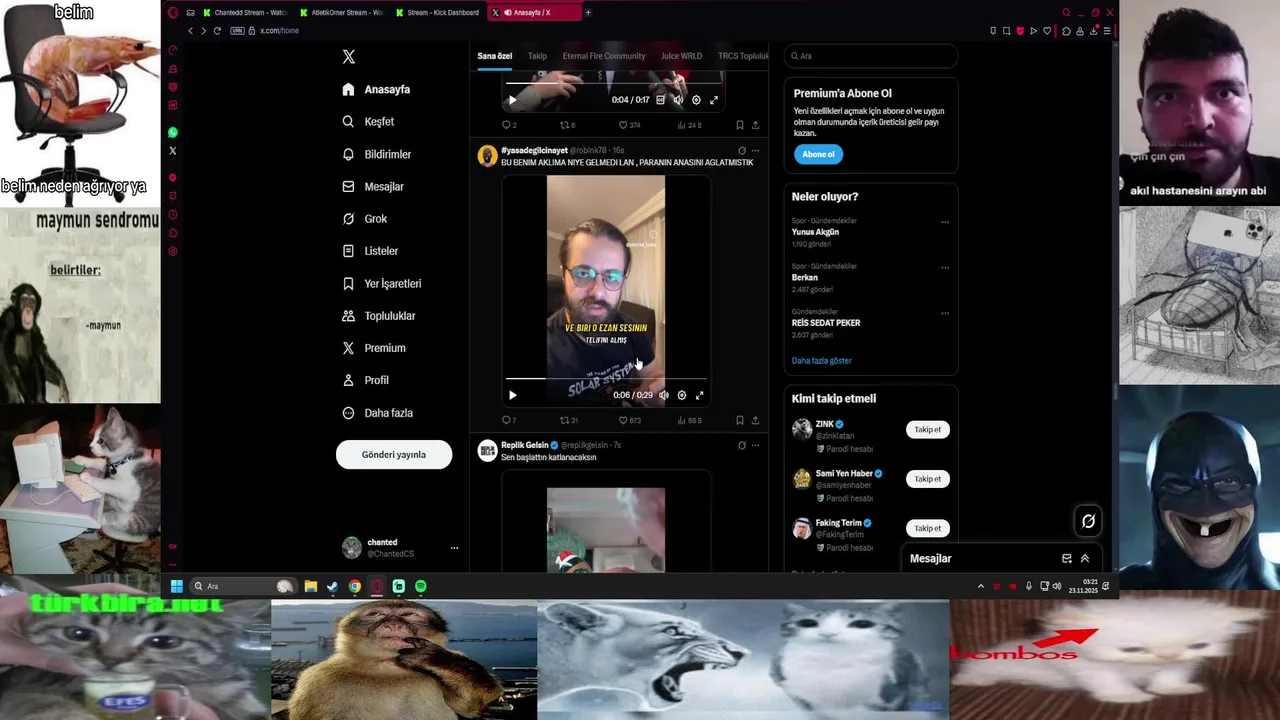
Task: Expand the Mesajlar drawer chevrons
Action: tap(1085, 559)
